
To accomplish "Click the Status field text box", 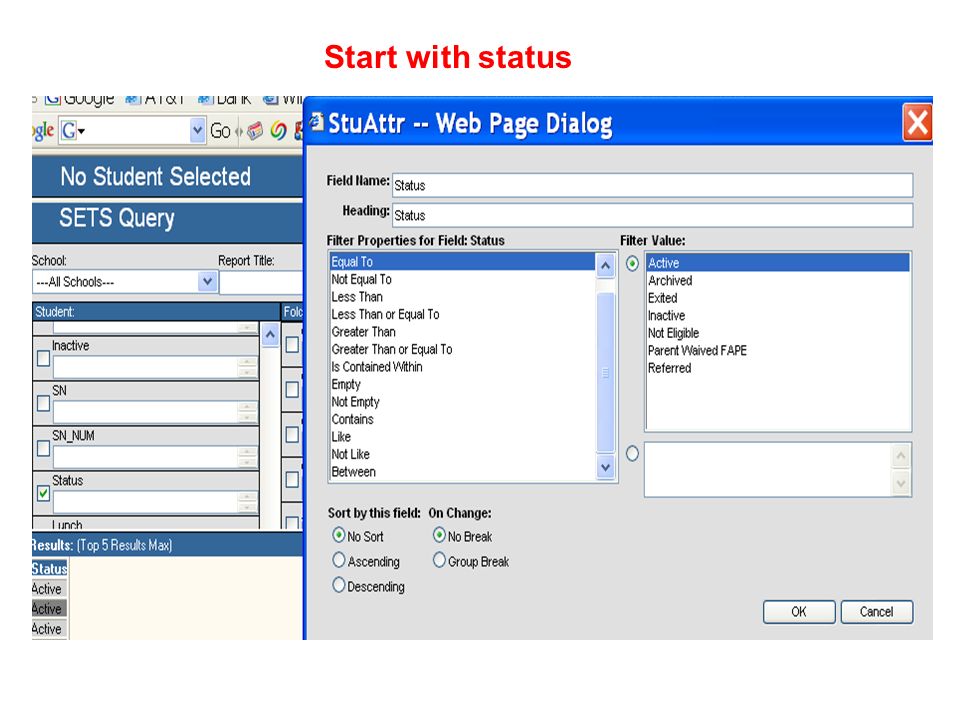I will coord(146,502).
